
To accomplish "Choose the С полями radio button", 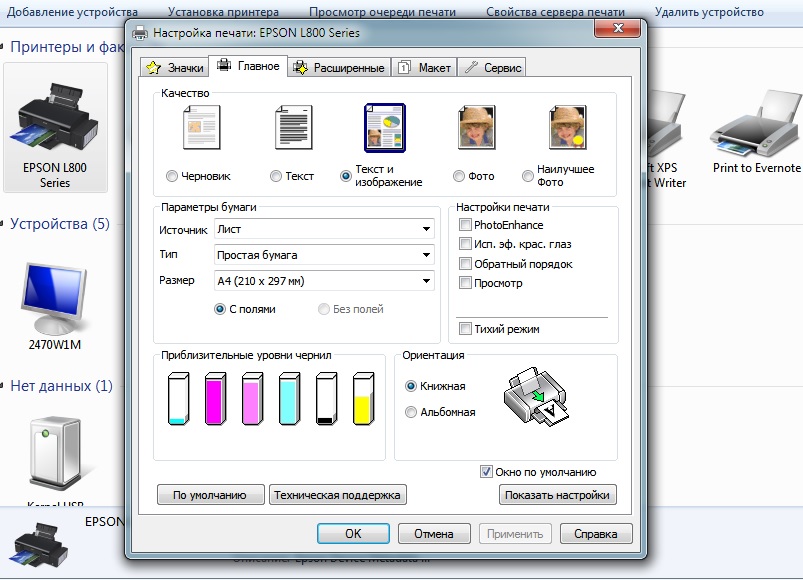I will click(x=220, y=309).
